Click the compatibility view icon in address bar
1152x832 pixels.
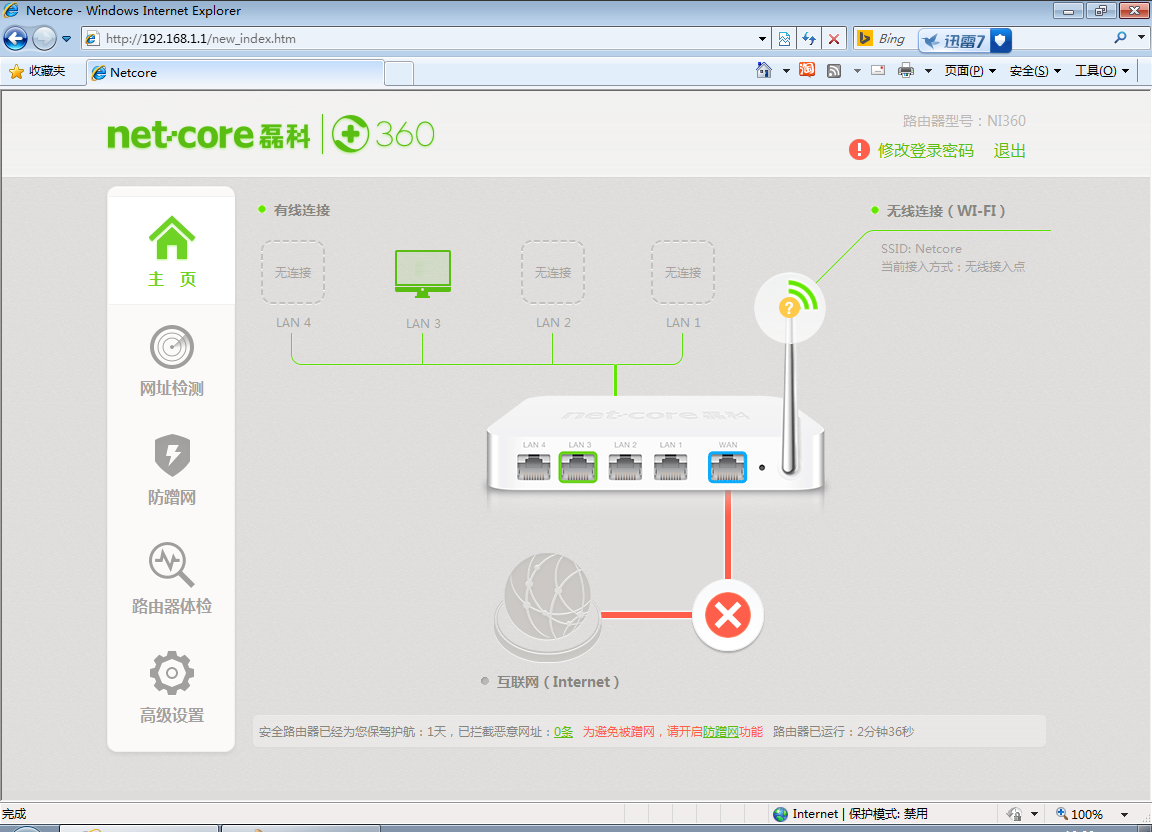[x=785, y=39]
